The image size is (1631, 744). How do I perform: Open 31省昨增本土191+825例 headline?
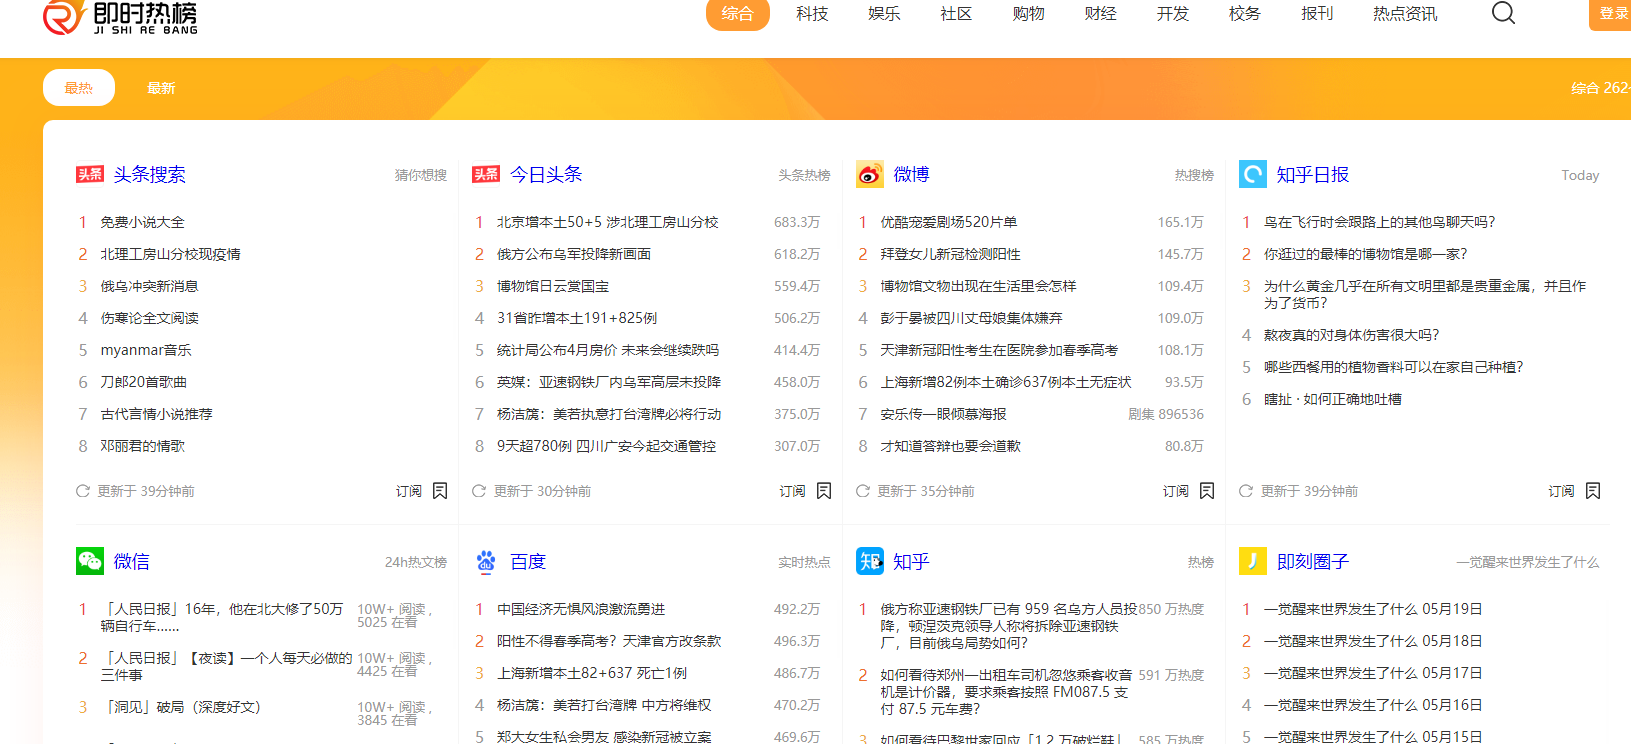point(577,318)
